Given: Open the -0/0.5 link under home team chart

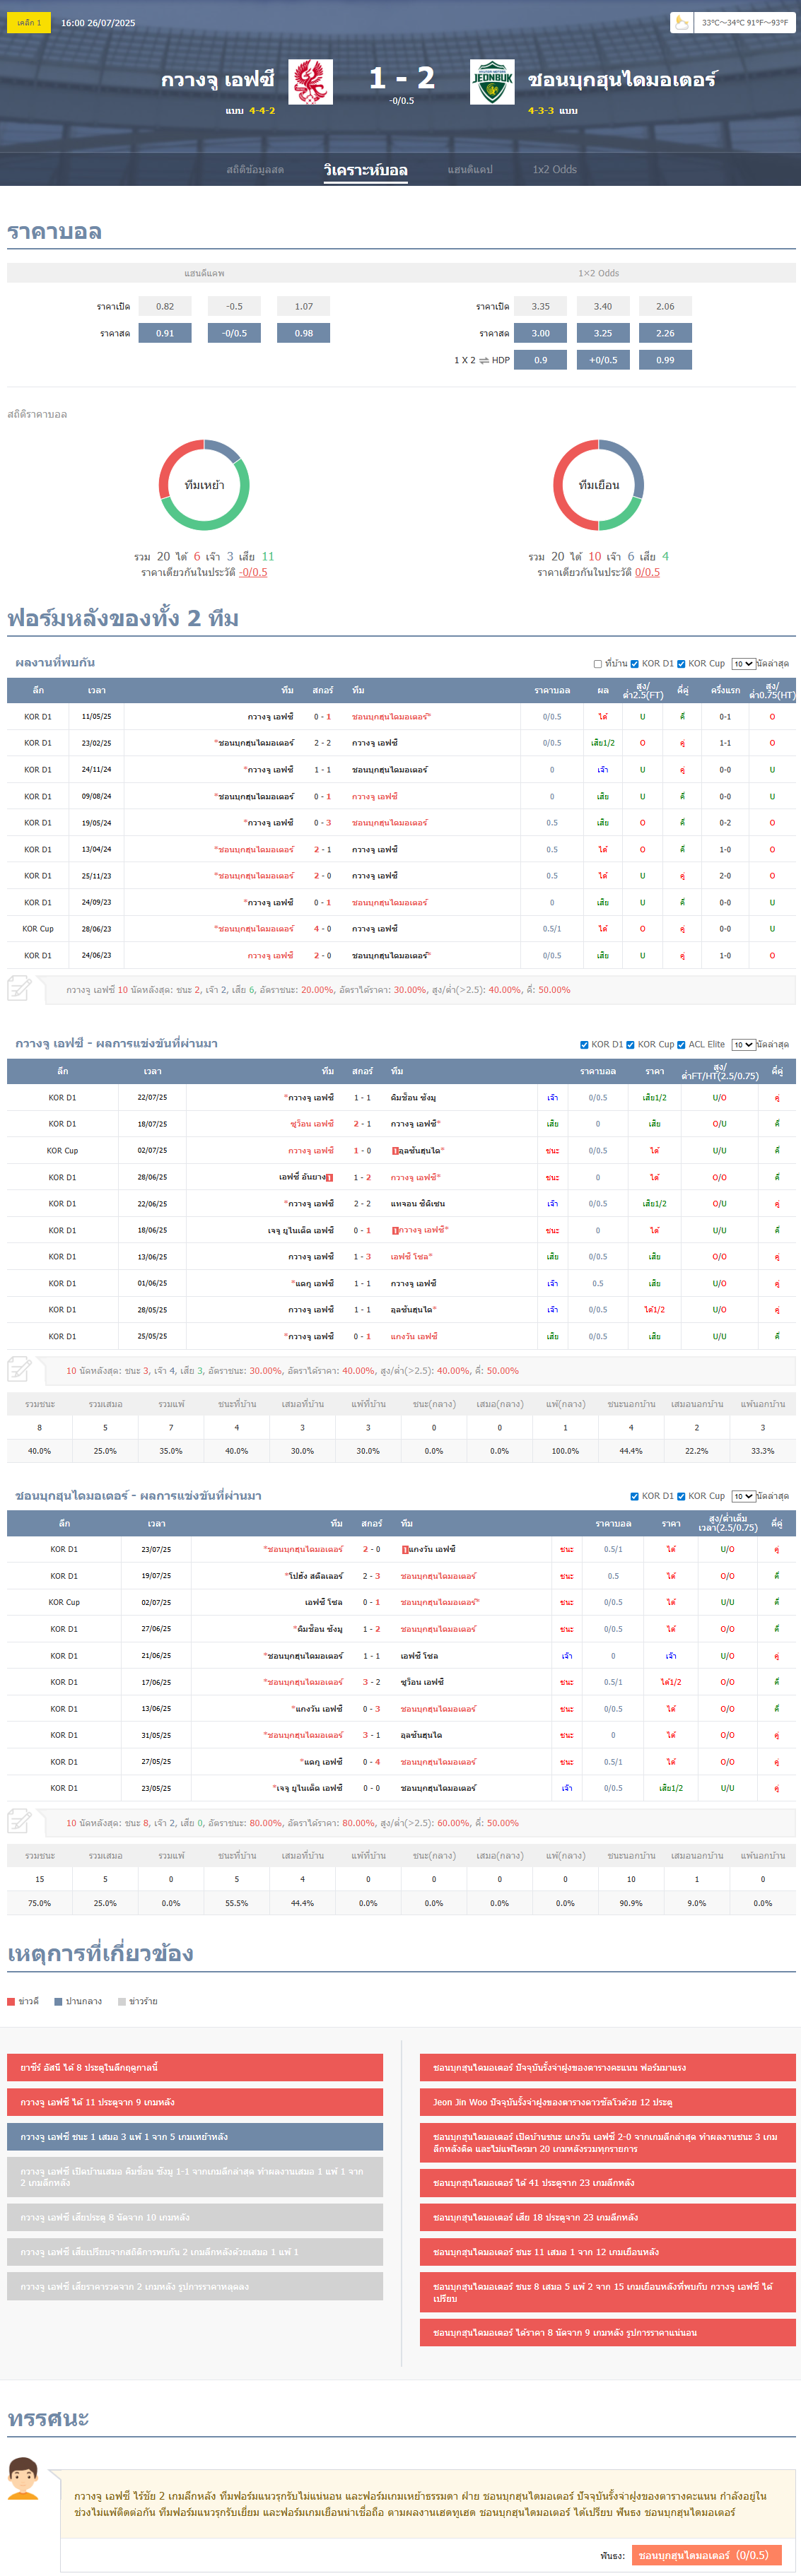Looking at the screenshot, I should pos(253,573).
